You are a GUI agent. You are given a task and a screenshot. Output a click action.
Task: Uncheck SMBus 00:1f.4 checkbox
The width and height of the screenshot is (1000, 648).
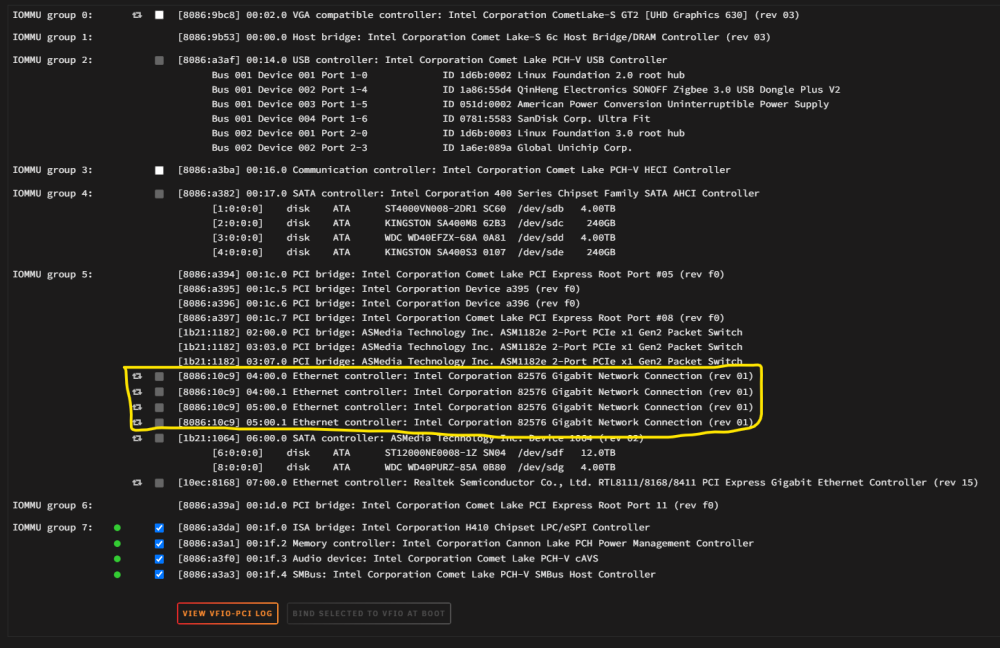tap(159, 575)
